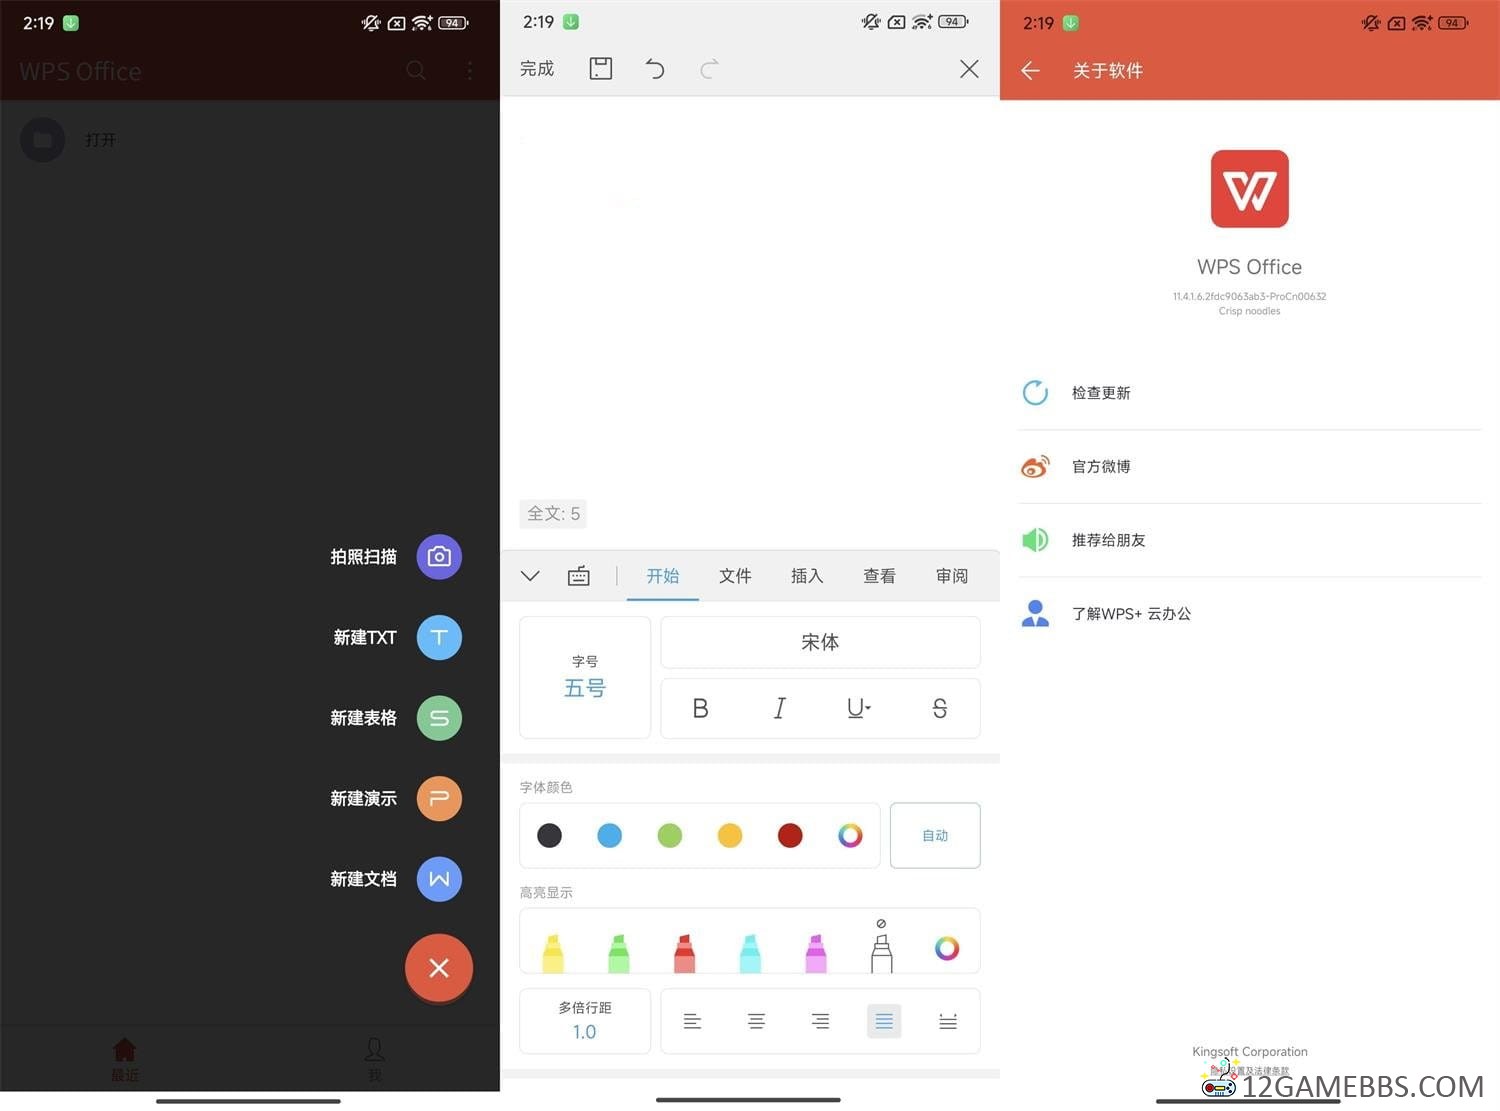
Task: Click the WPS Office logo on about page
Action: point(1250,189)
